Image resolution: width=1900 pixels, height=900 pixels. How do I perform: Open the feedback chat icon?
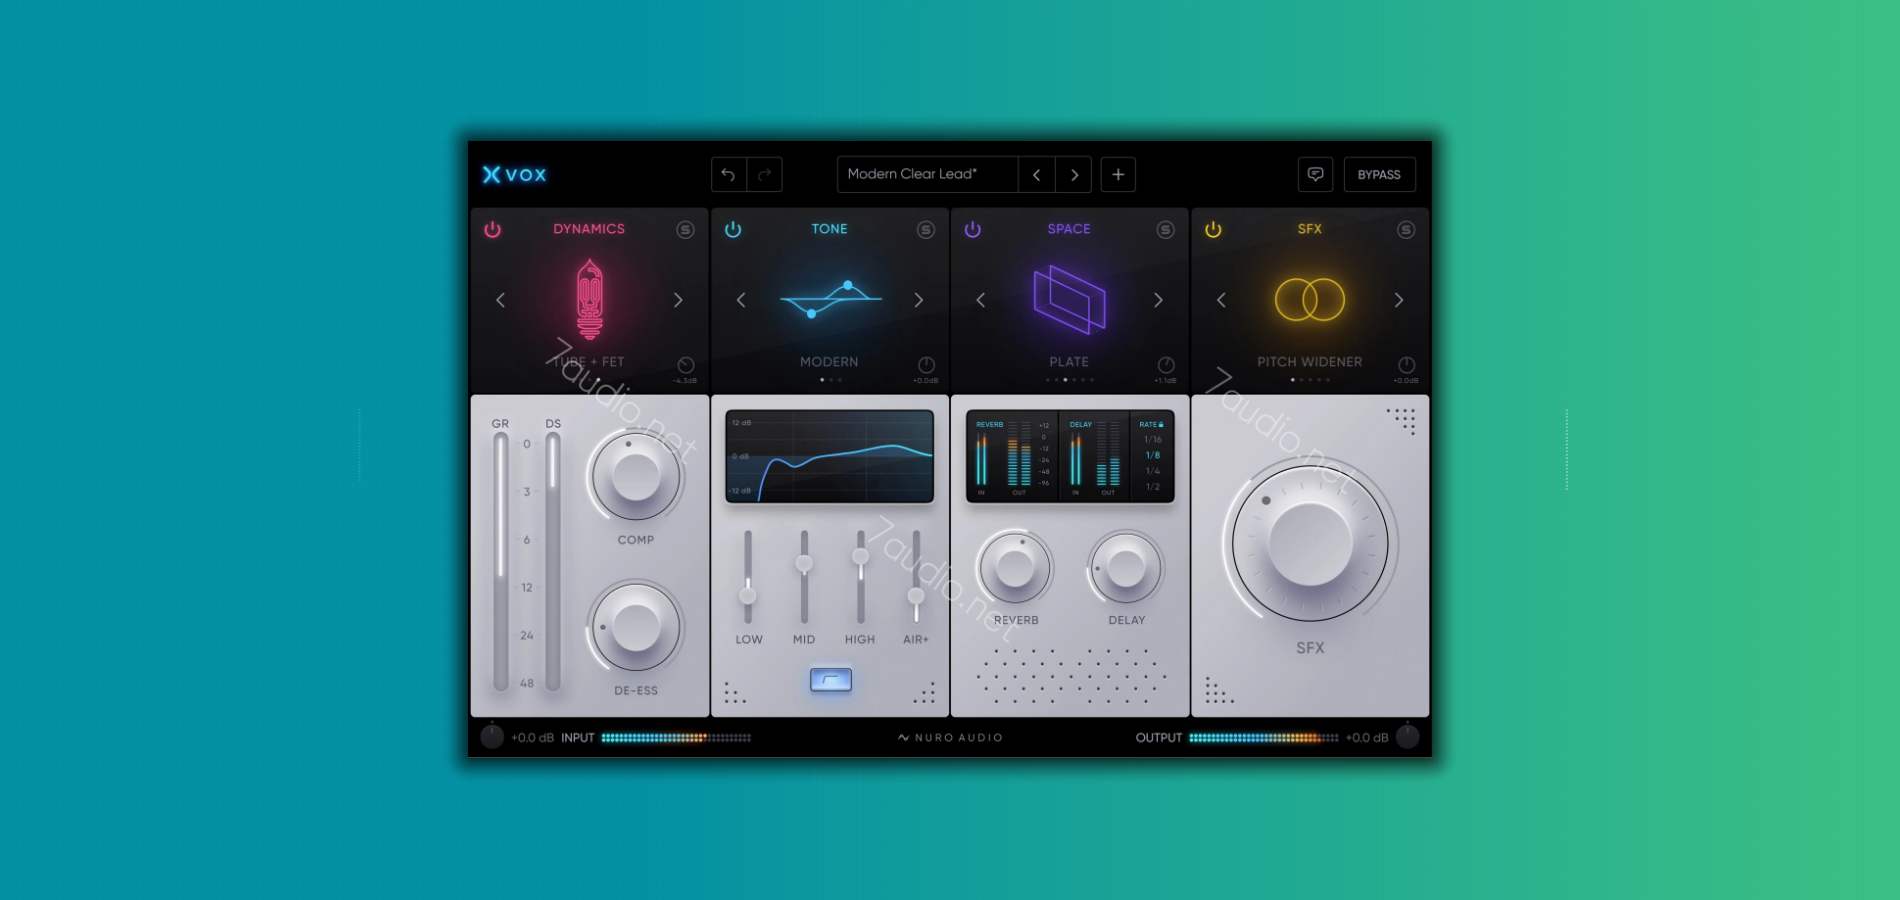[x=1315, y=174]
